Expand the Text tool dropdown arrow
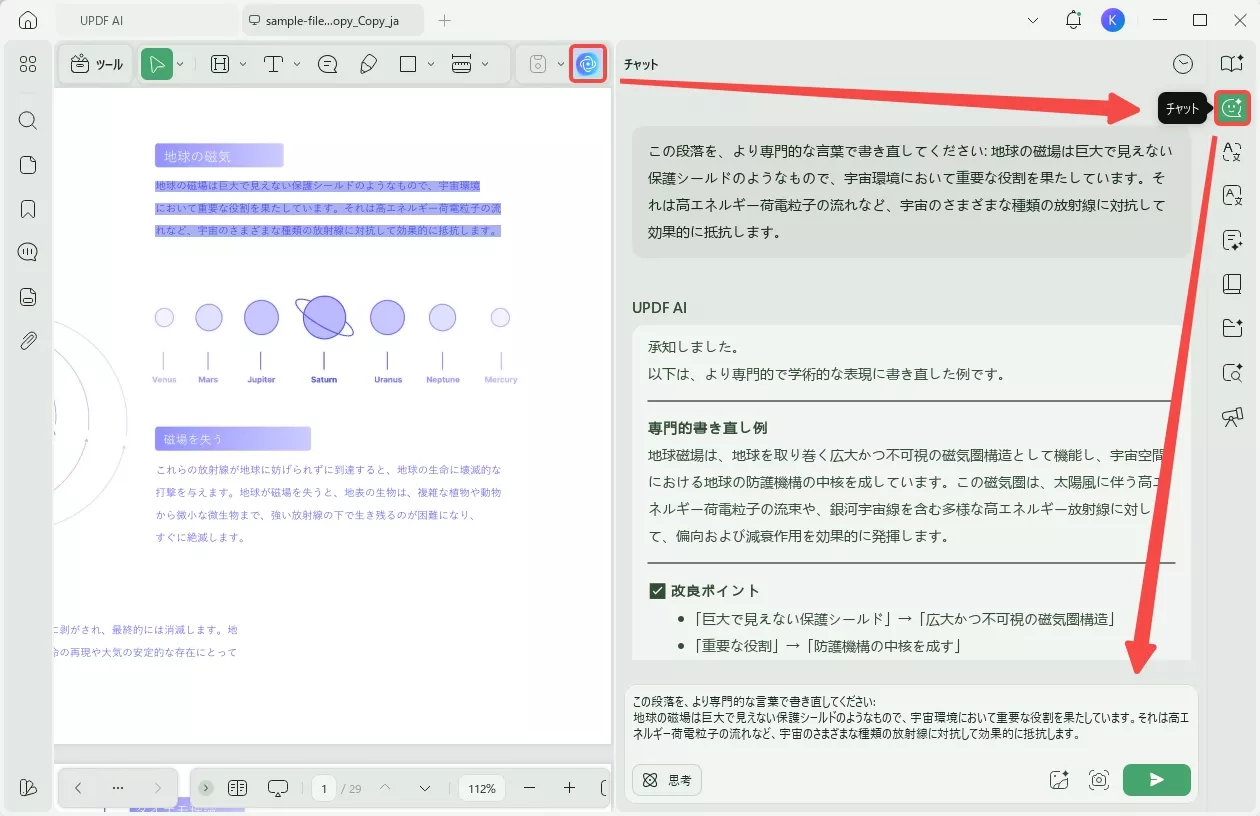1260x816 pixels. (x=296, y=63)
